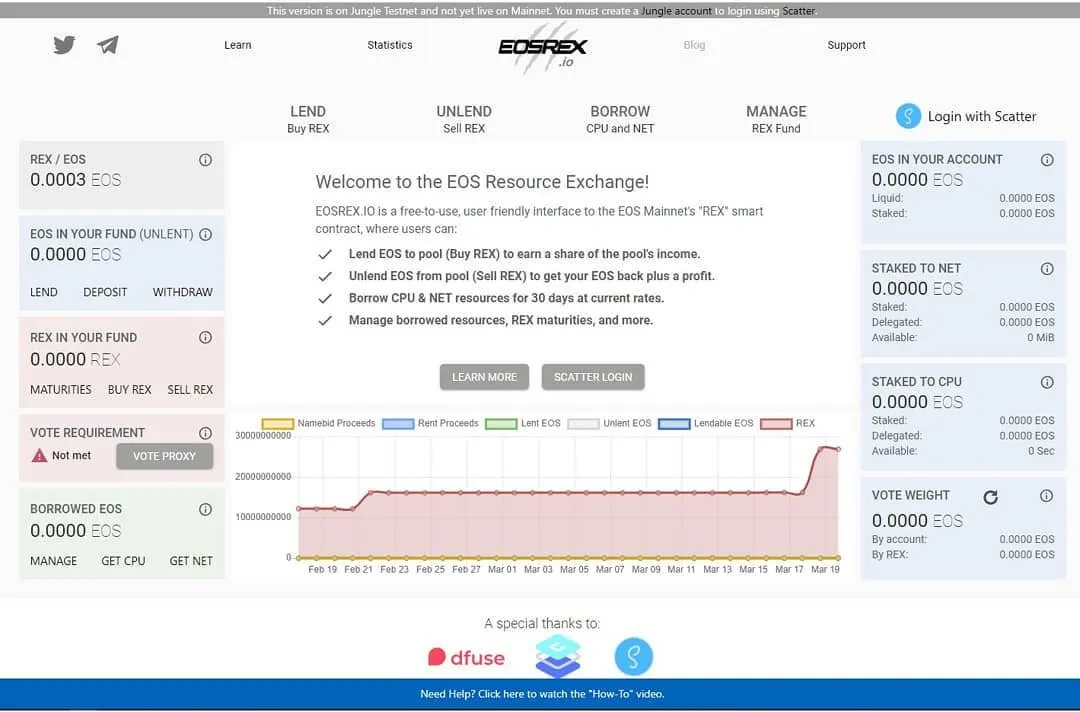Show info for REX in your fund card
This screenshot has height=712, width=1080.
point(205,337)
